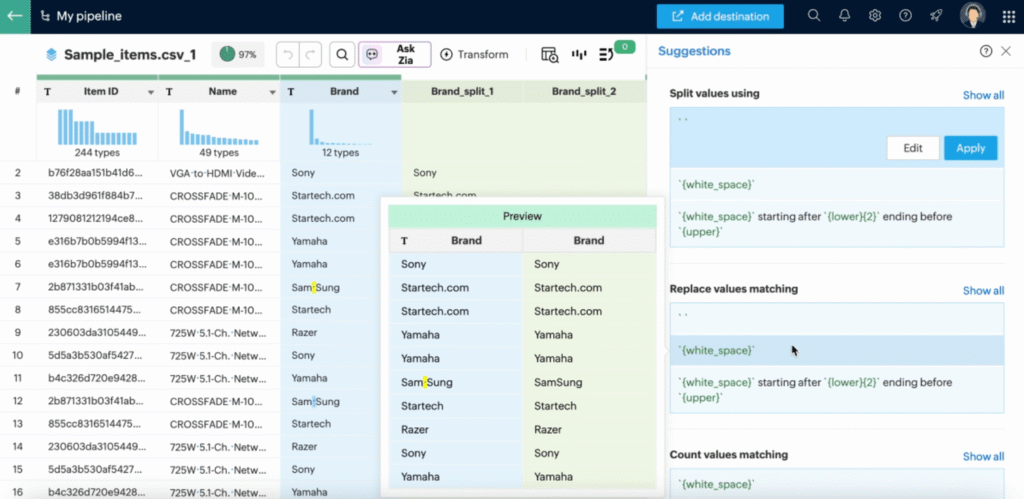
Task: Select {white_space} under Count values matching
Action: [x=837, y=484]
